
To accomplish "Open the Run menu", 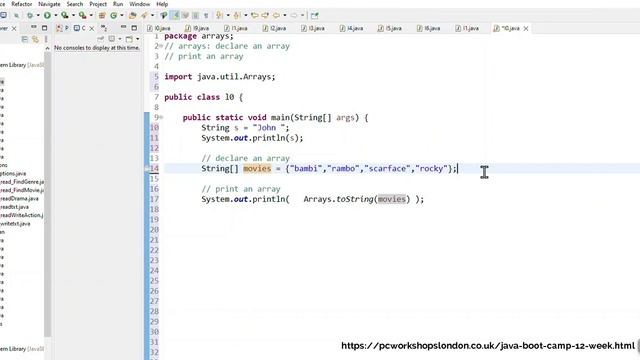I will point(118,4).
